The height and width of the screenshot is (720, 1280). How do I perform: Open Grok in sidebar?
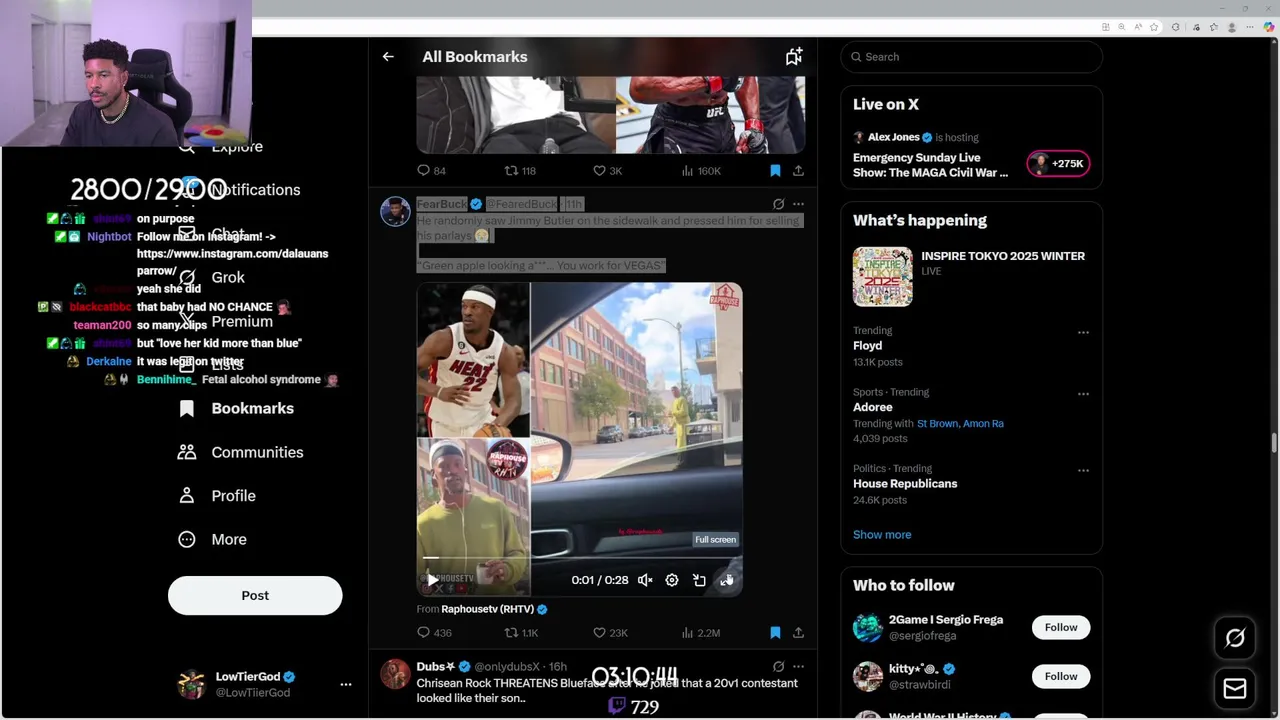(x=212, y=278)
